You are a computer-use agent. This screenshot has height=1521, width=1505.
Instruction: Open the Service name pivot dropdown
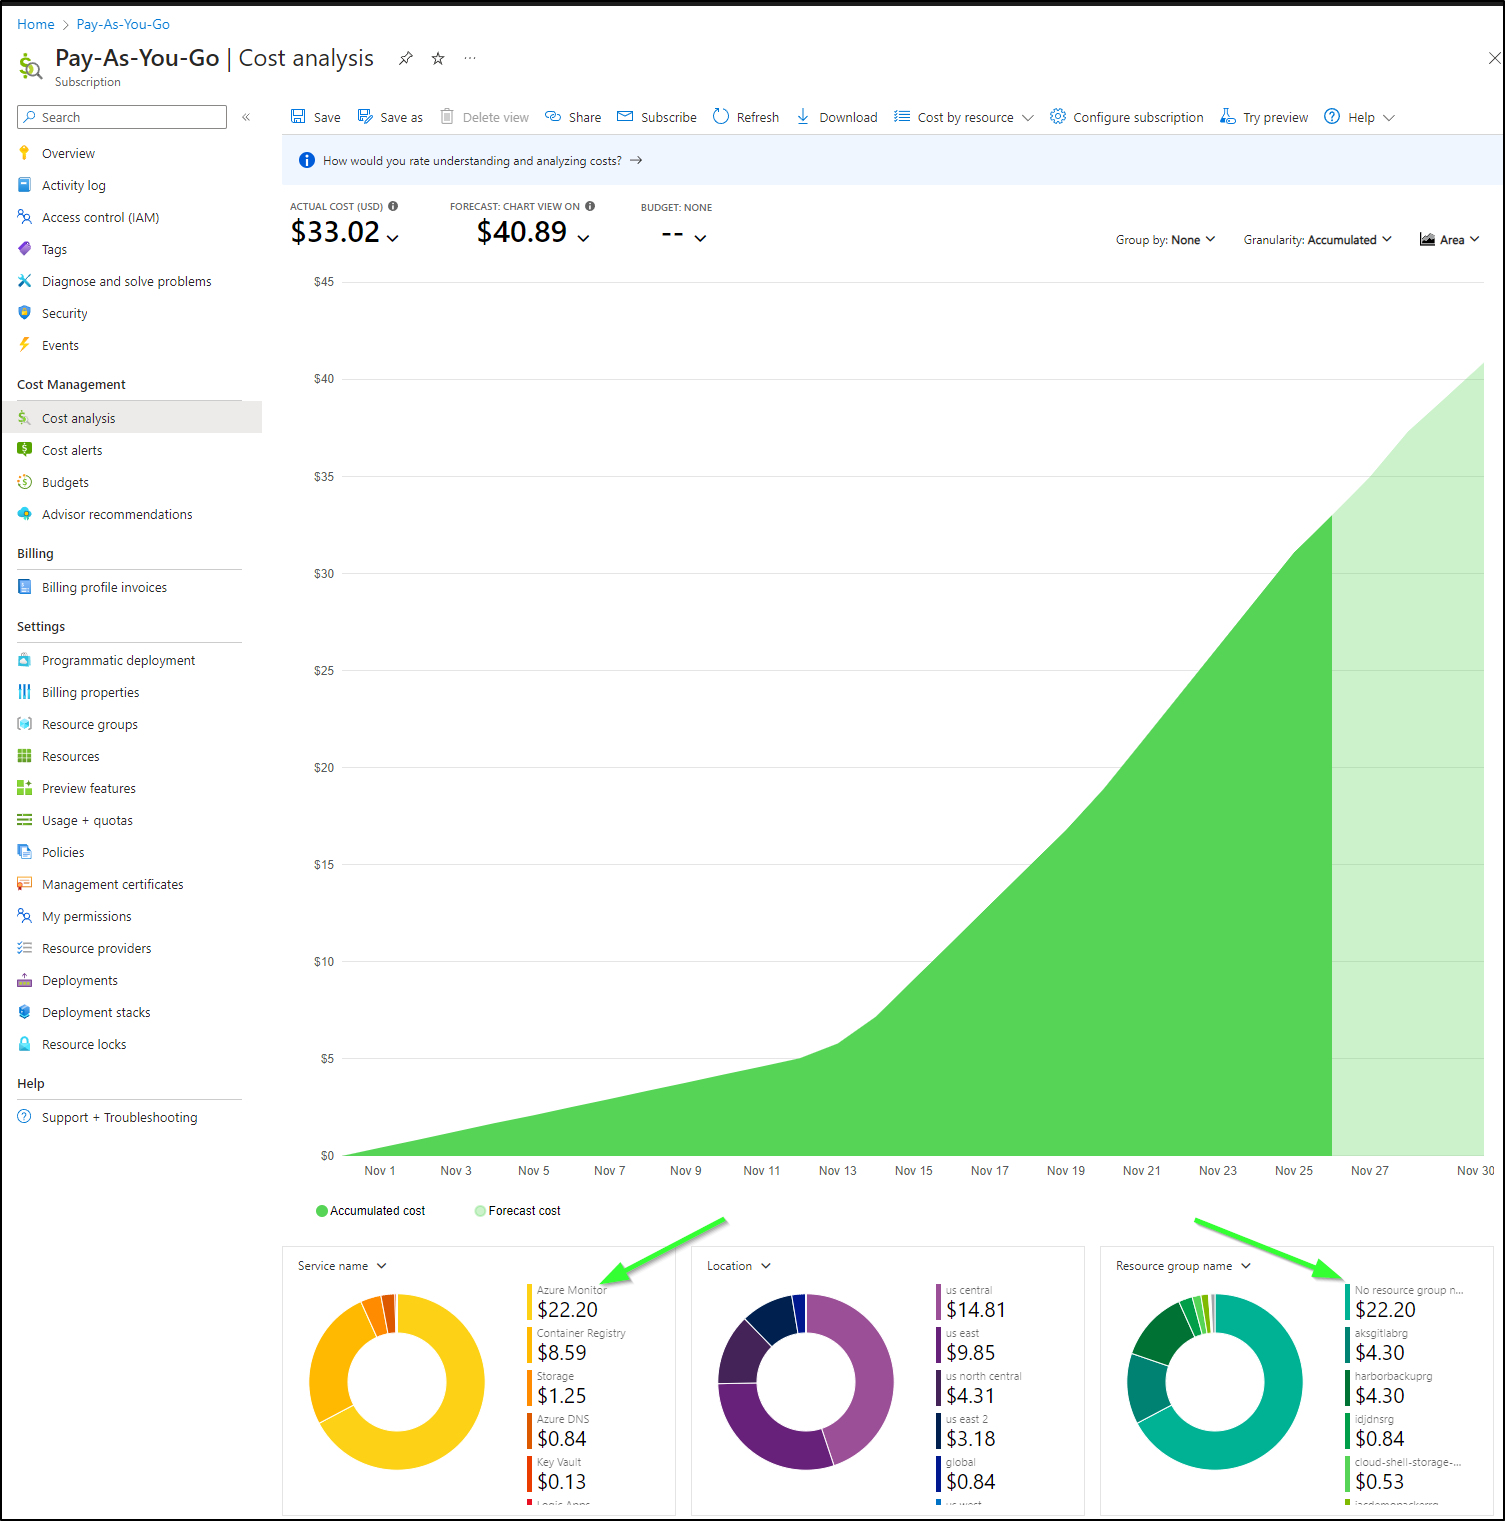[x=342, y=1266]
